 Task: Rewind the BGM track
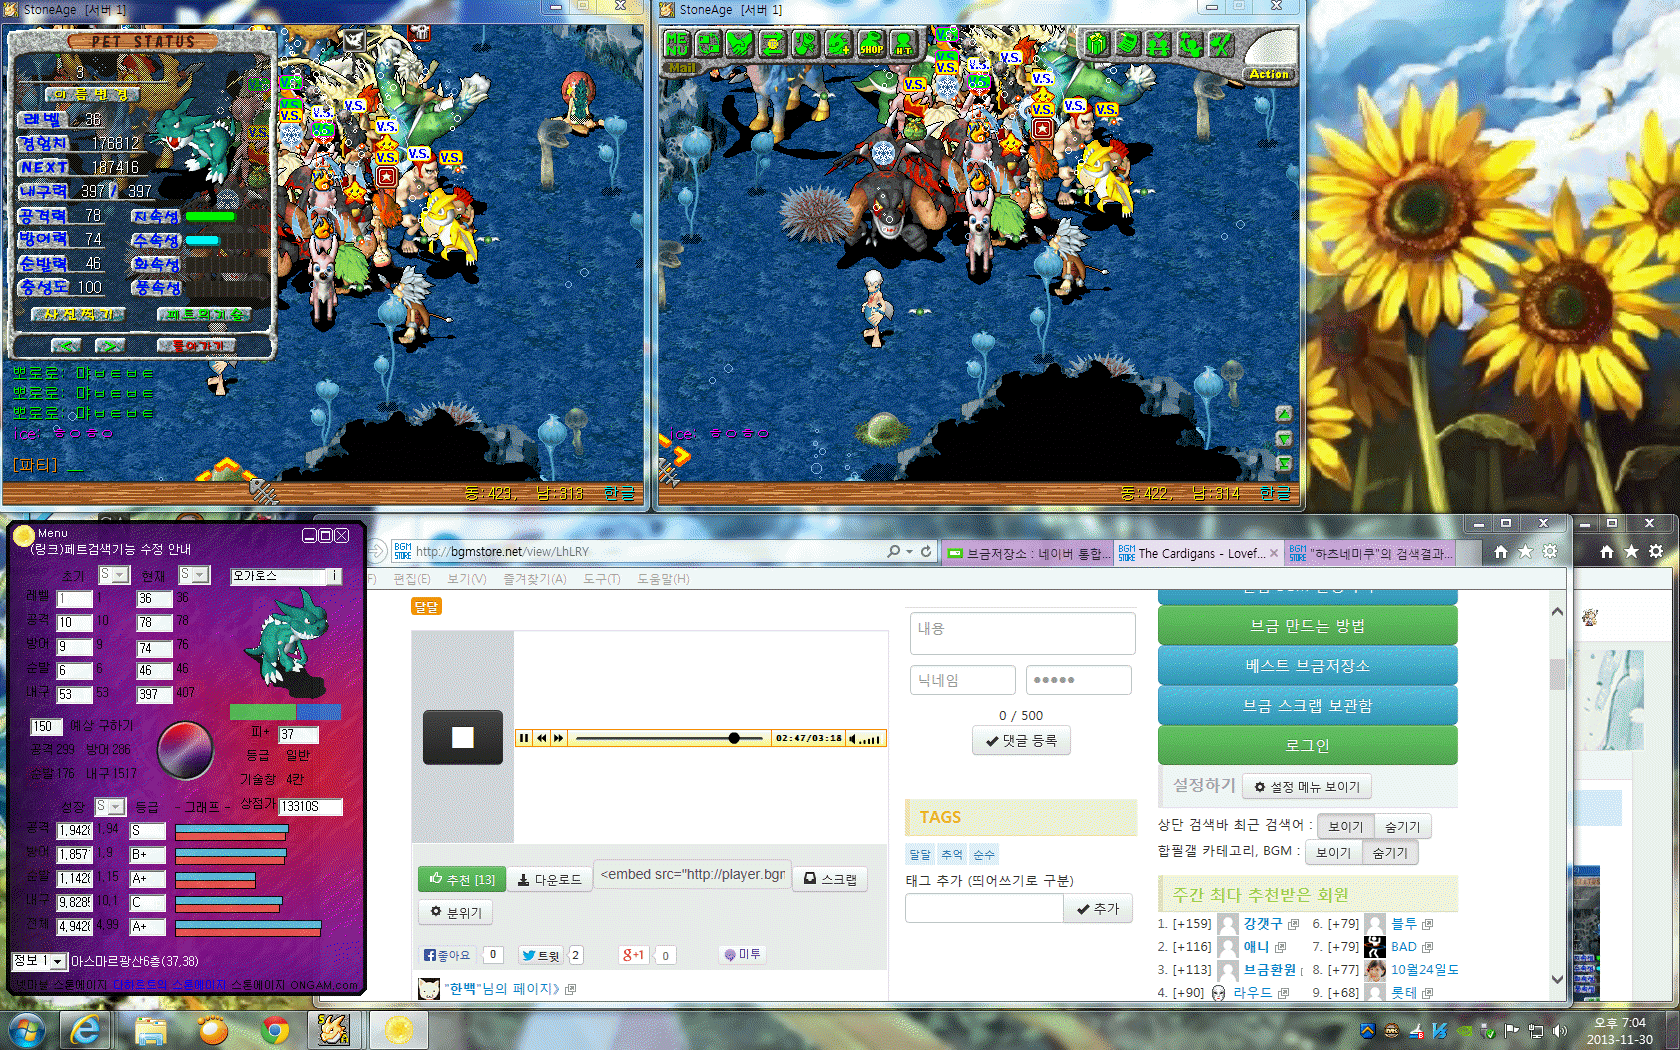tap(541, 738)
